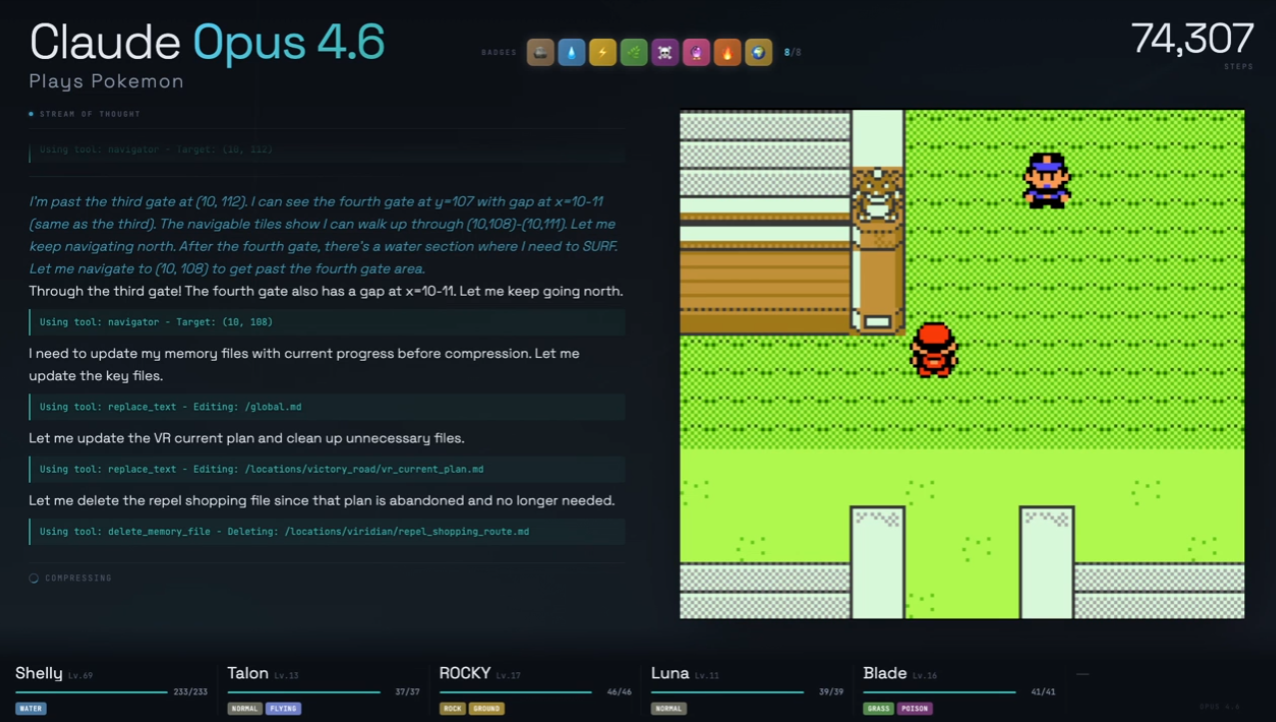Click ROCKY's 46/46 HP value
1276x722 pixels.
click(620, 692)
